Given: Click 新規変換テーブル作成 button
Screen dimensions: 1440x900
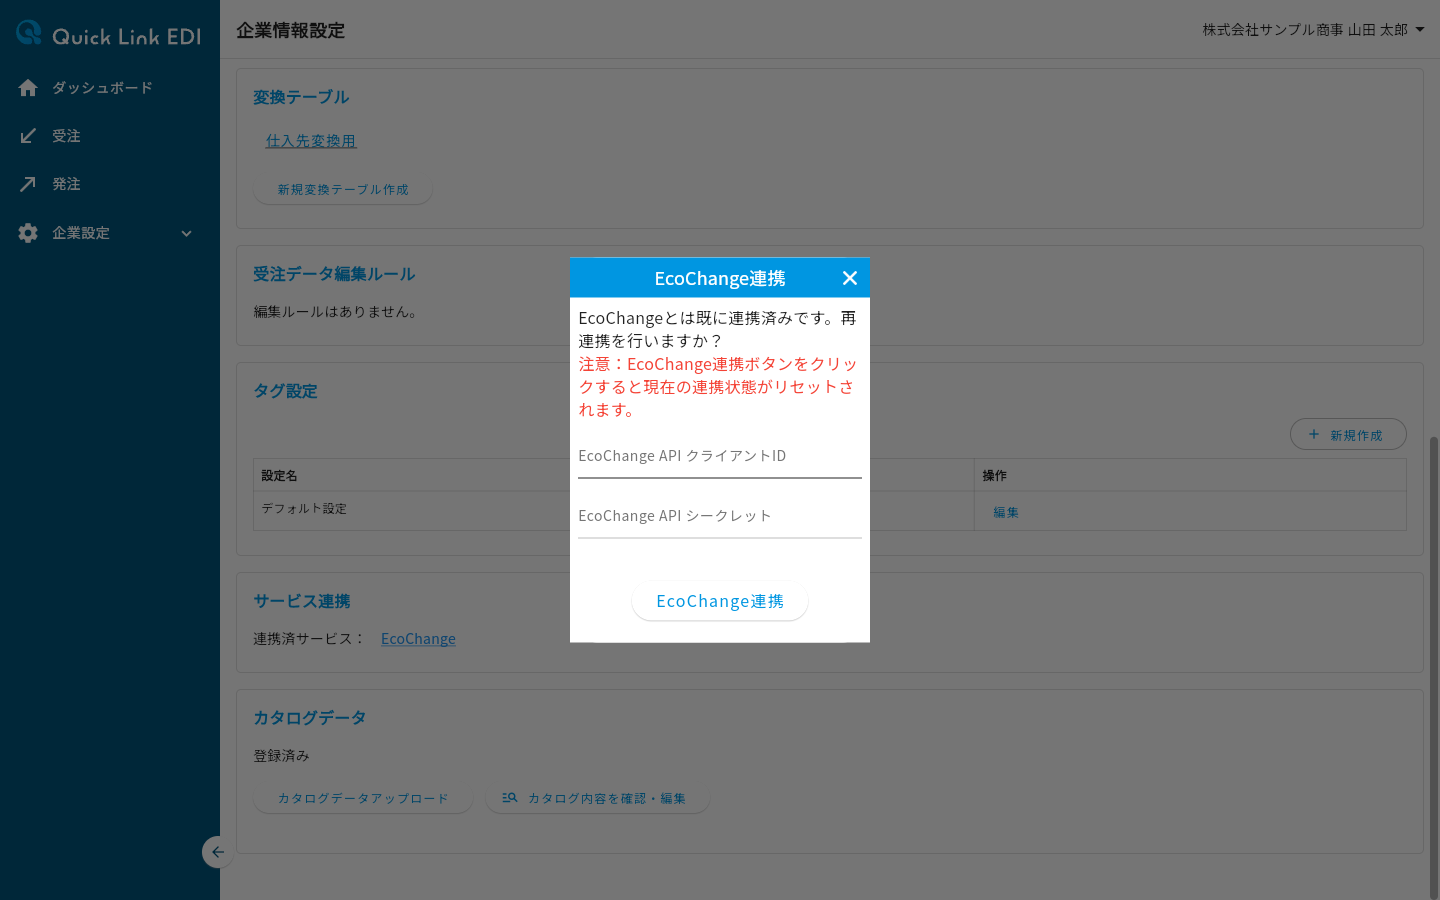Looking at the screenshot, I should coord(343,189).
